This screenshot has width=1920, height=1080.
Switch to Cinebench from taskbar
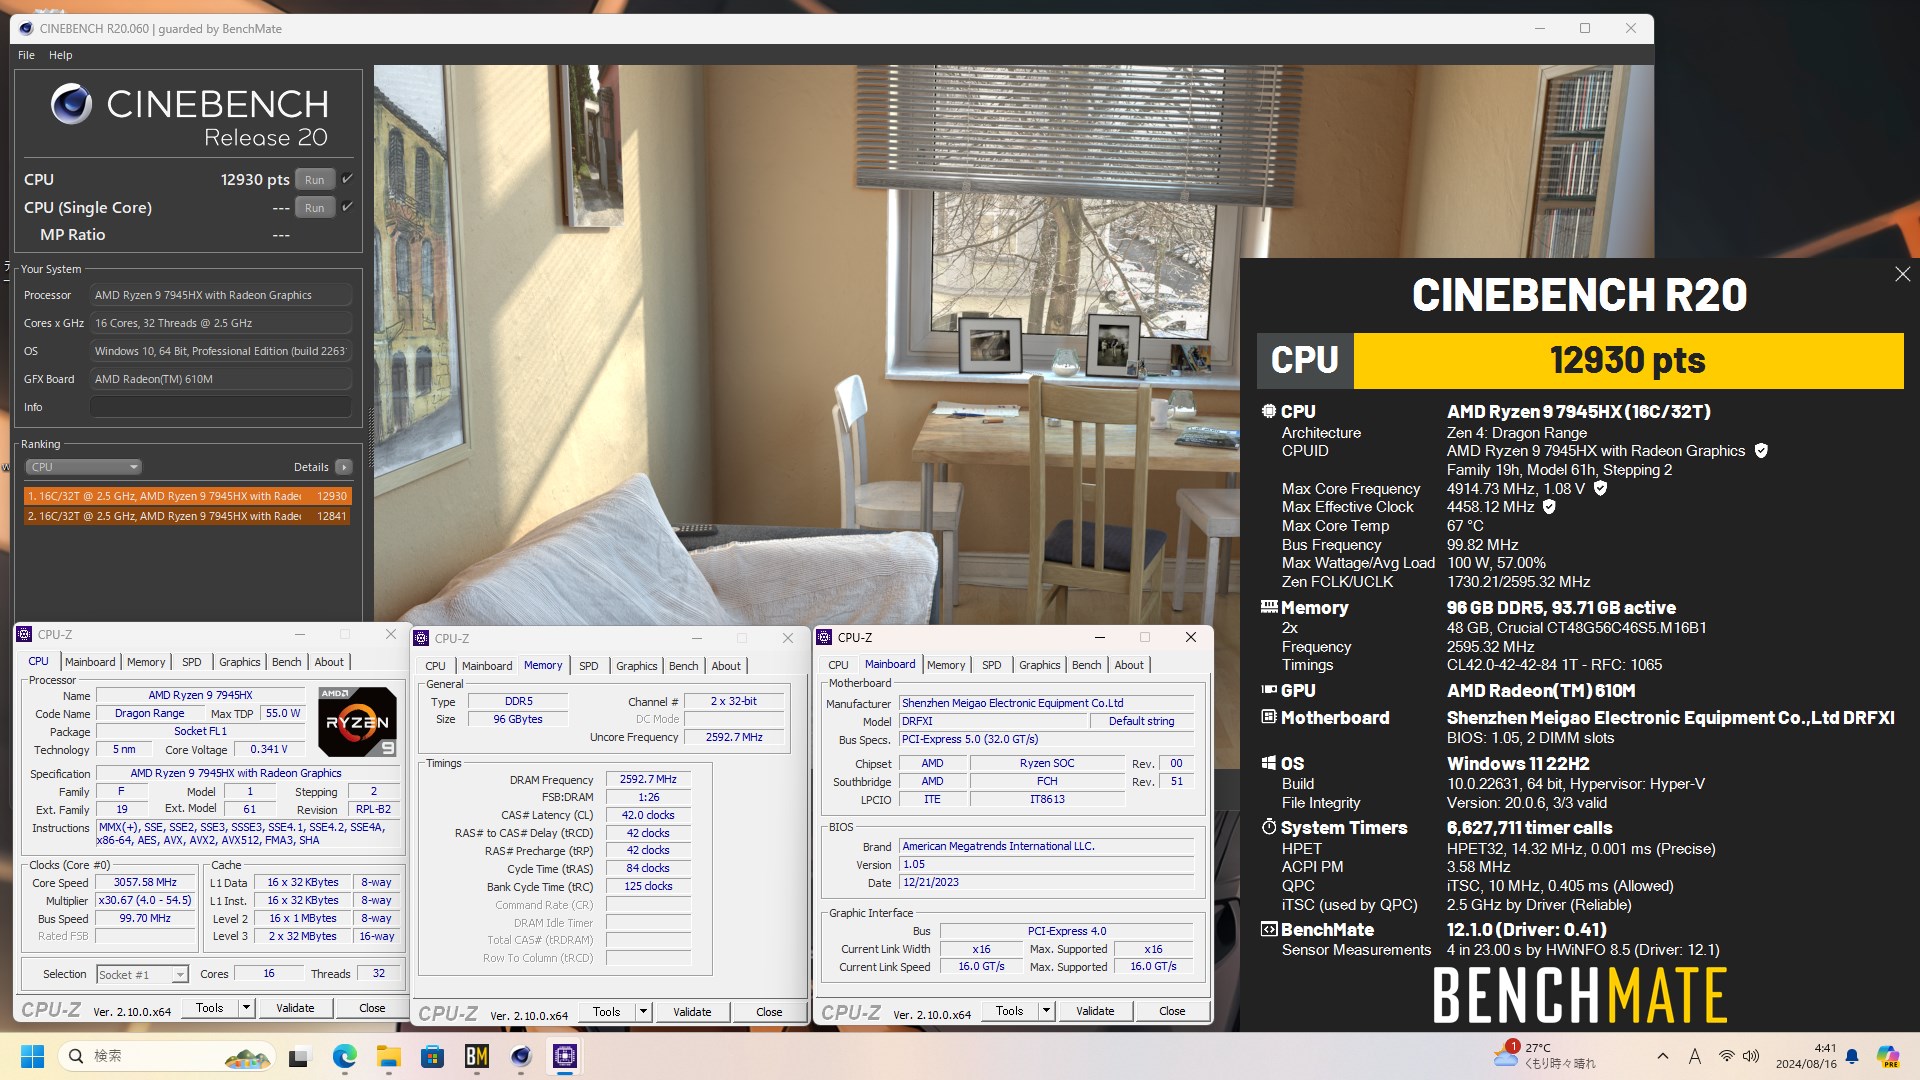[x=520, y=1056]
